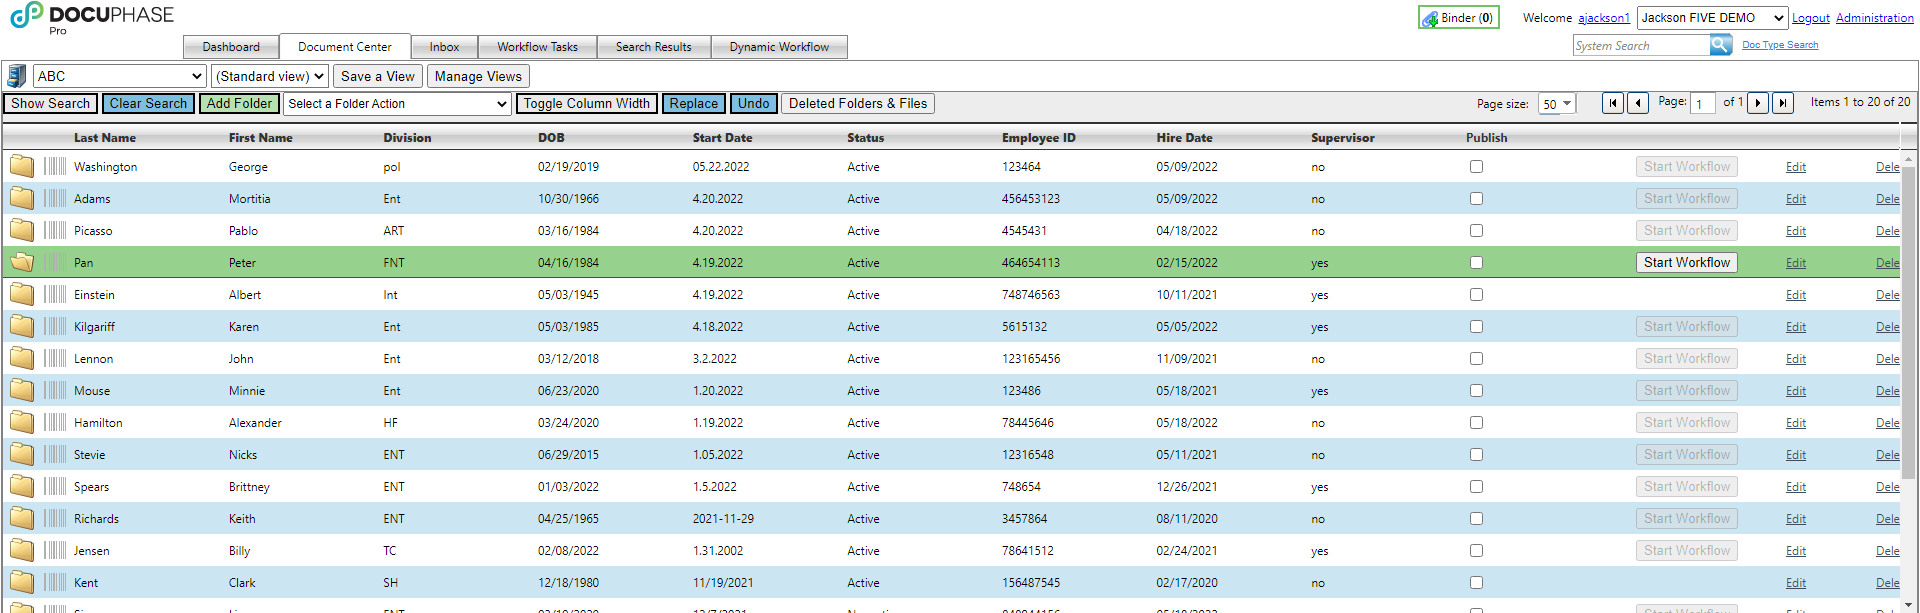Open the folder icon for Kilgariff row
Viewport: 1920px width, 613px height.
22,326
